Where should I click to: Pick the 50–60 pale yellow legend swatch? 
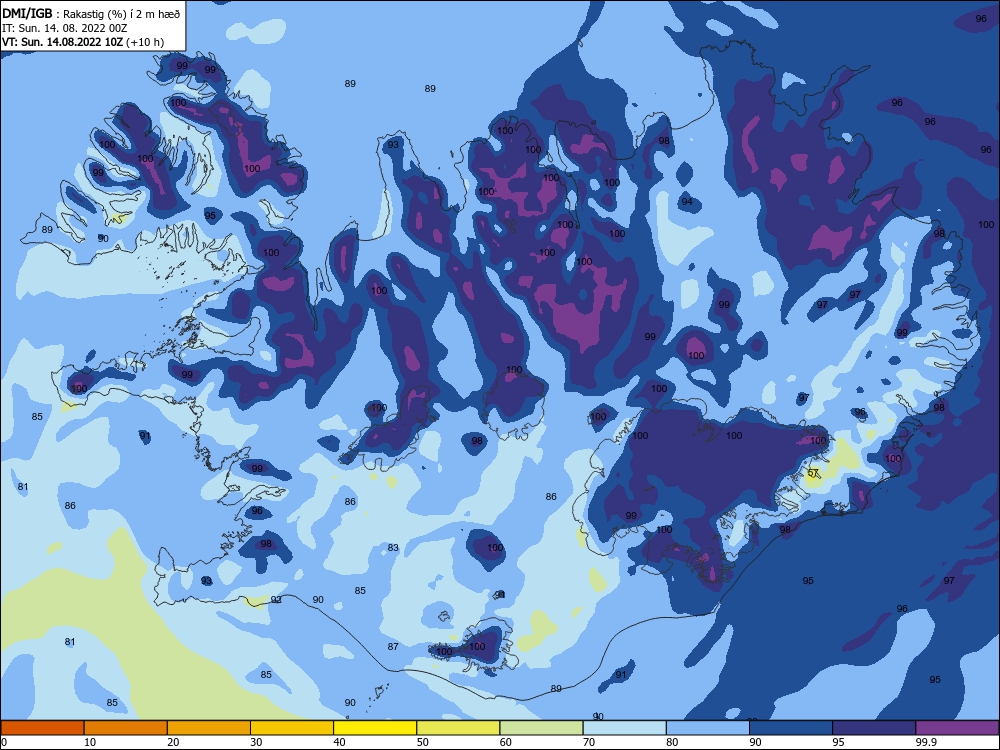coord(458,728)
